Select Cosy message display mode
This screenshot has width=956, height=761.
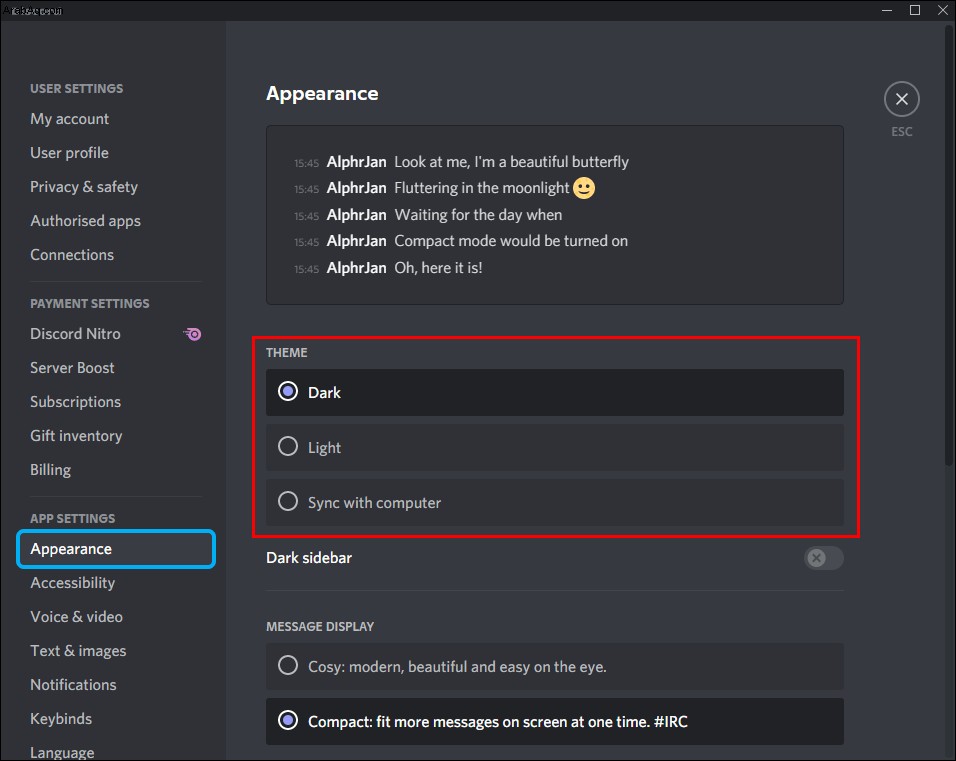554,666
